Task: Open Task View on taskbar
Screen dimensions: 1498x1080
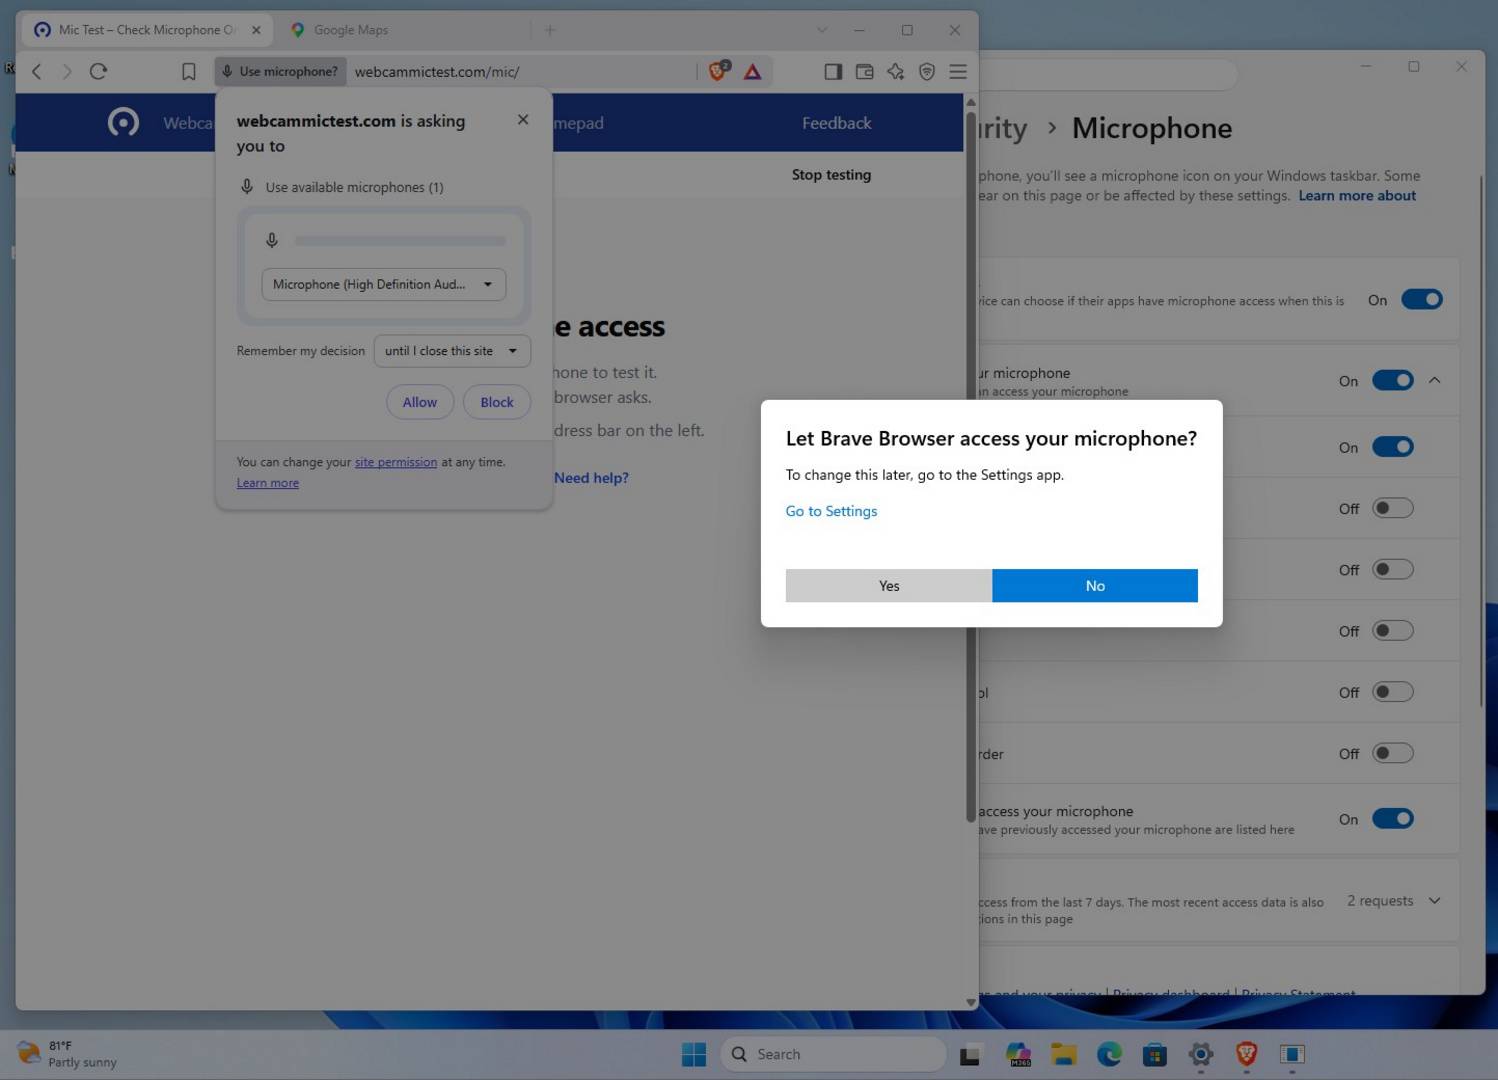Action: (969, 1054)
